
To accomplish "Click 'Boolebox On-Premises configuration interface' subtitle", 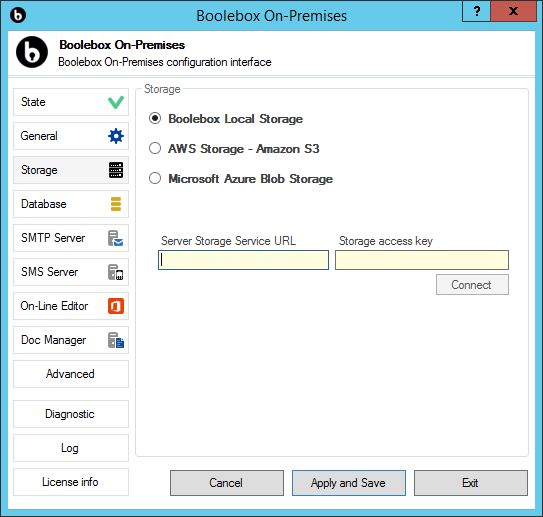I will (x=164, y=62).
